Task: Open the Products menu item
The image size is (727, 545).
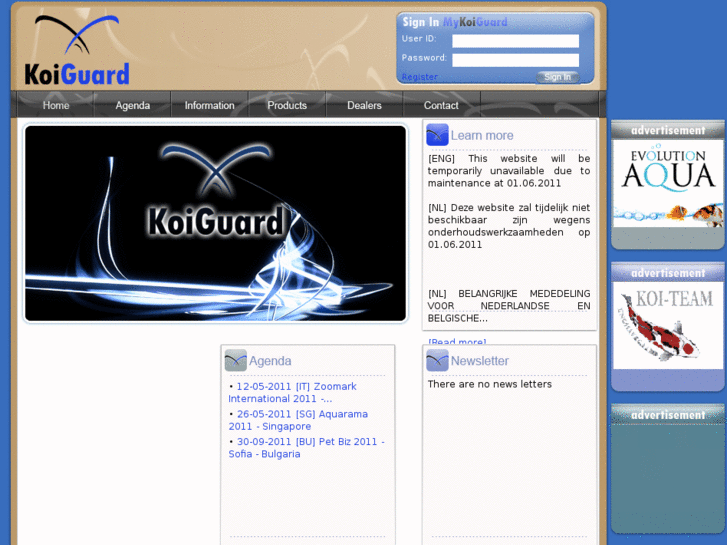Action: [x=287, y=105]
